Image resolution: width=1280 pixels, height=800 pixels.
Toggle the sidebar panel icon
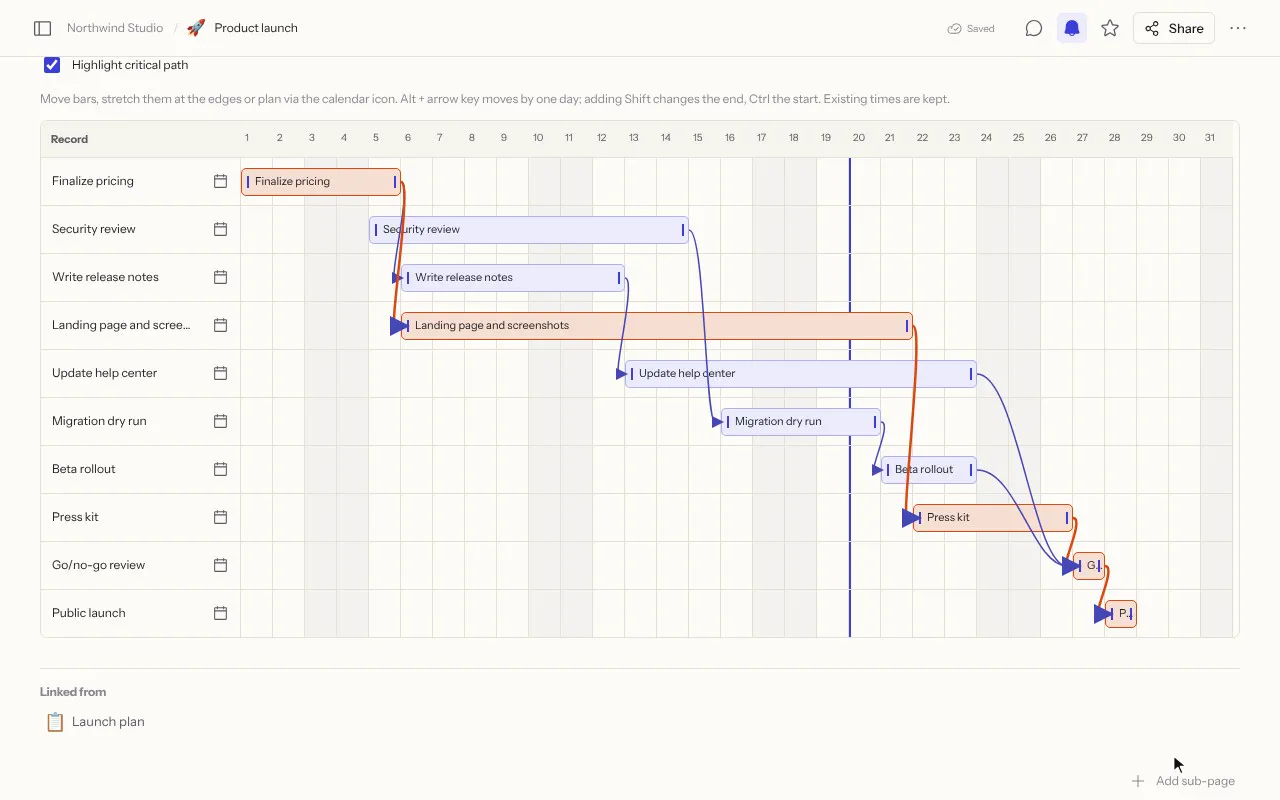point(42,28)
